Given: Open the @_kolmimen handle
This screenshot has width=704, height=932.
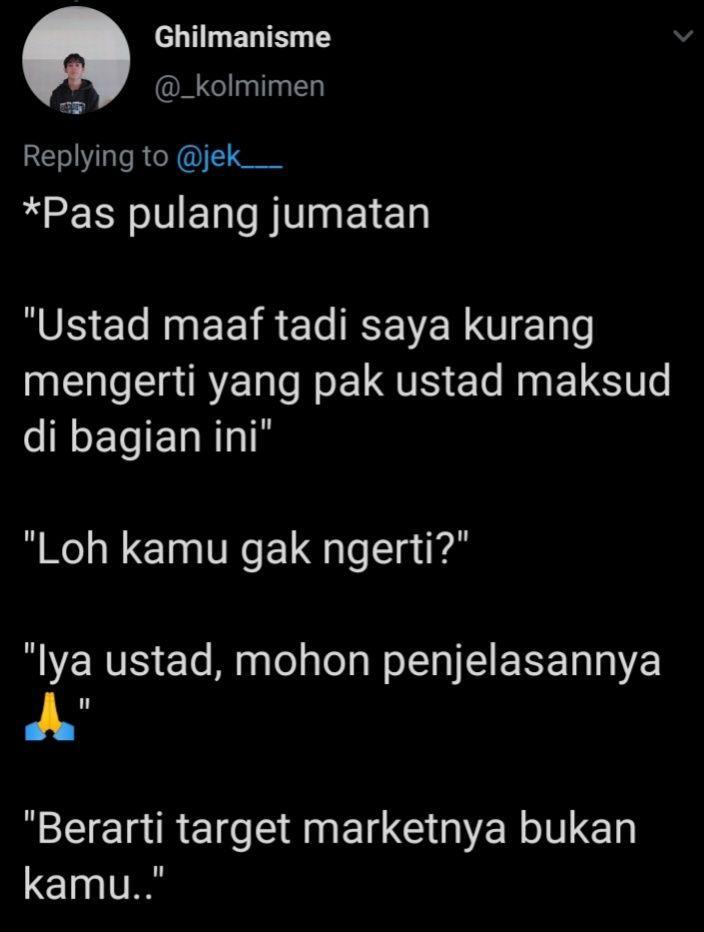Looking at the screenshot, I should [240, 87].
